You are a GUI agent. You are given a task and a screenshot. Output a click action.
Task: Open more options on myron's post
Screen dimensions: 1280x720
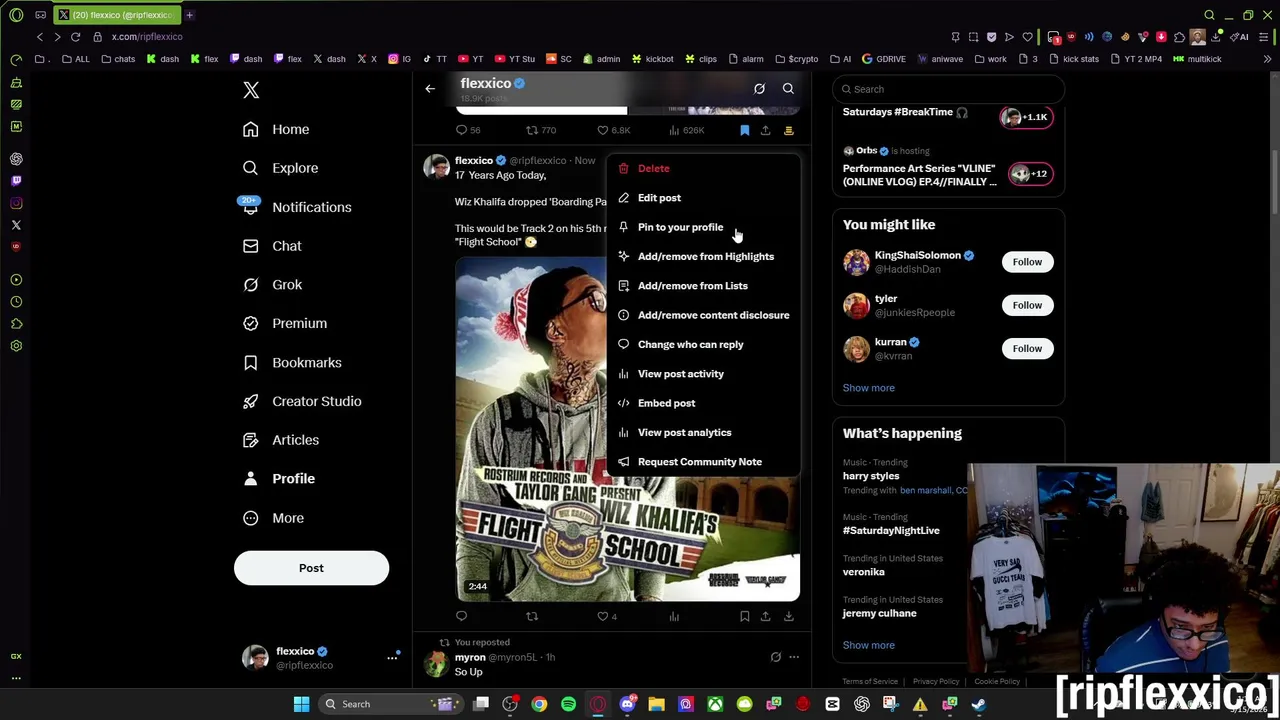tap(794, 657)
